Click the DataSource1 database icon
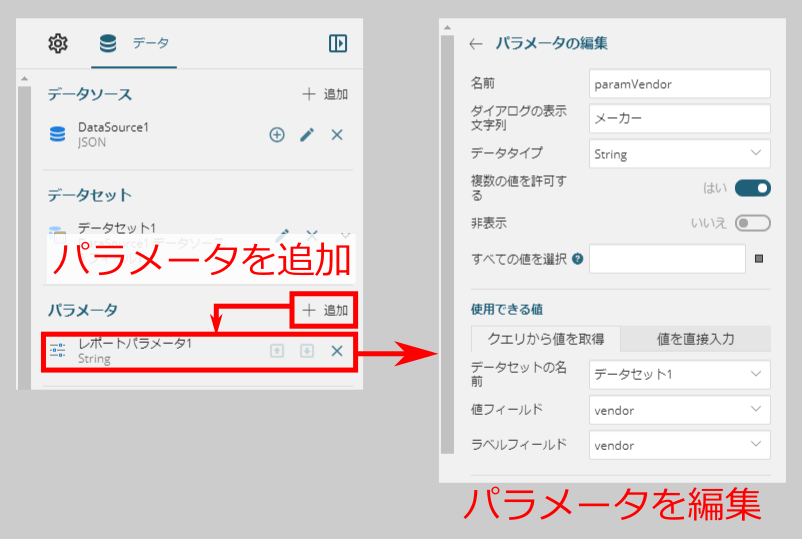The width and height of the screenshot is (802, 539). click(x=57, y=134)
